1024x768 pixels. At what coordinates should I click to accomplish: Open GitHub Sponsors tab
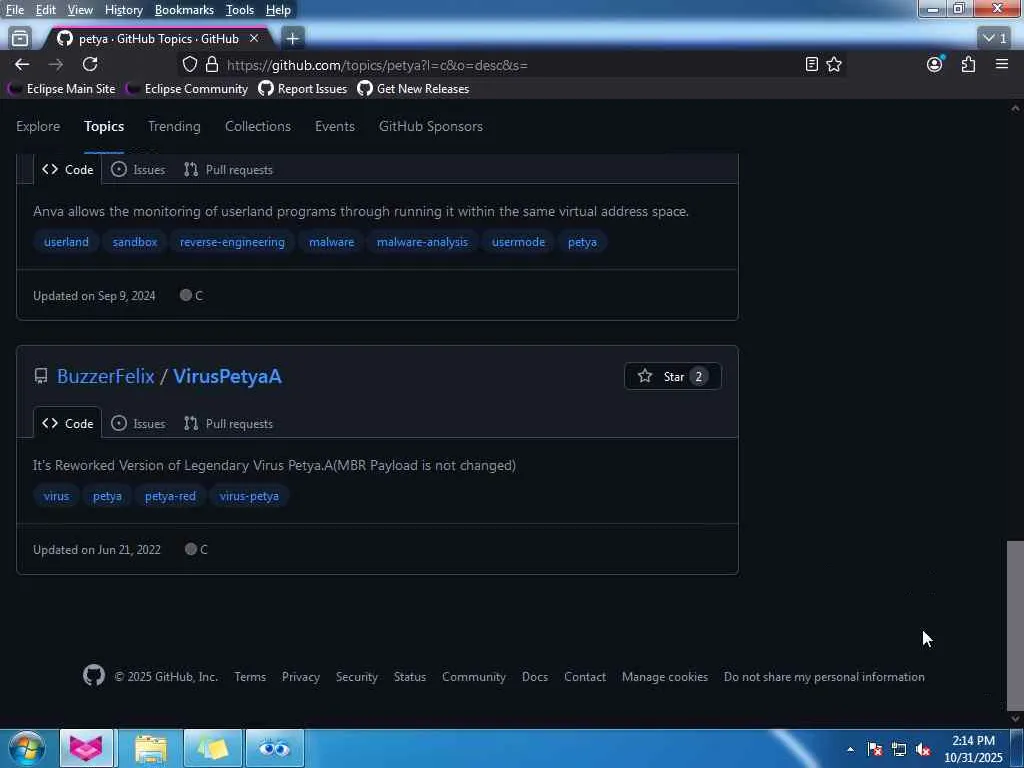(431, 126)
